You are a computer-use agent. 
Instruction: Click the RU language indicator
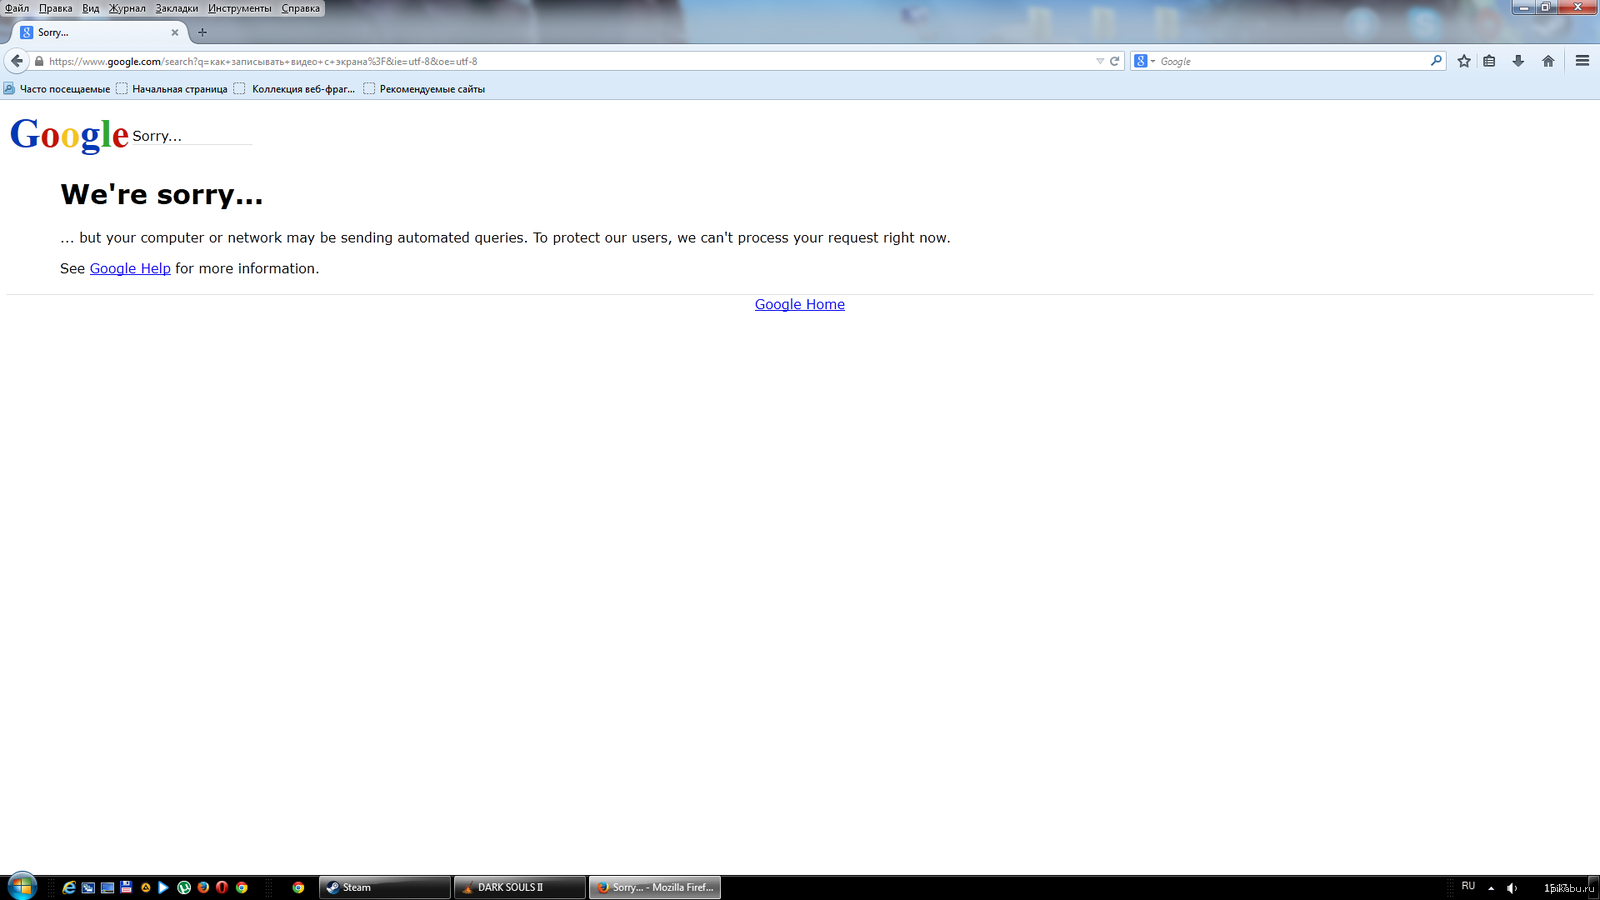point(1468,886)
